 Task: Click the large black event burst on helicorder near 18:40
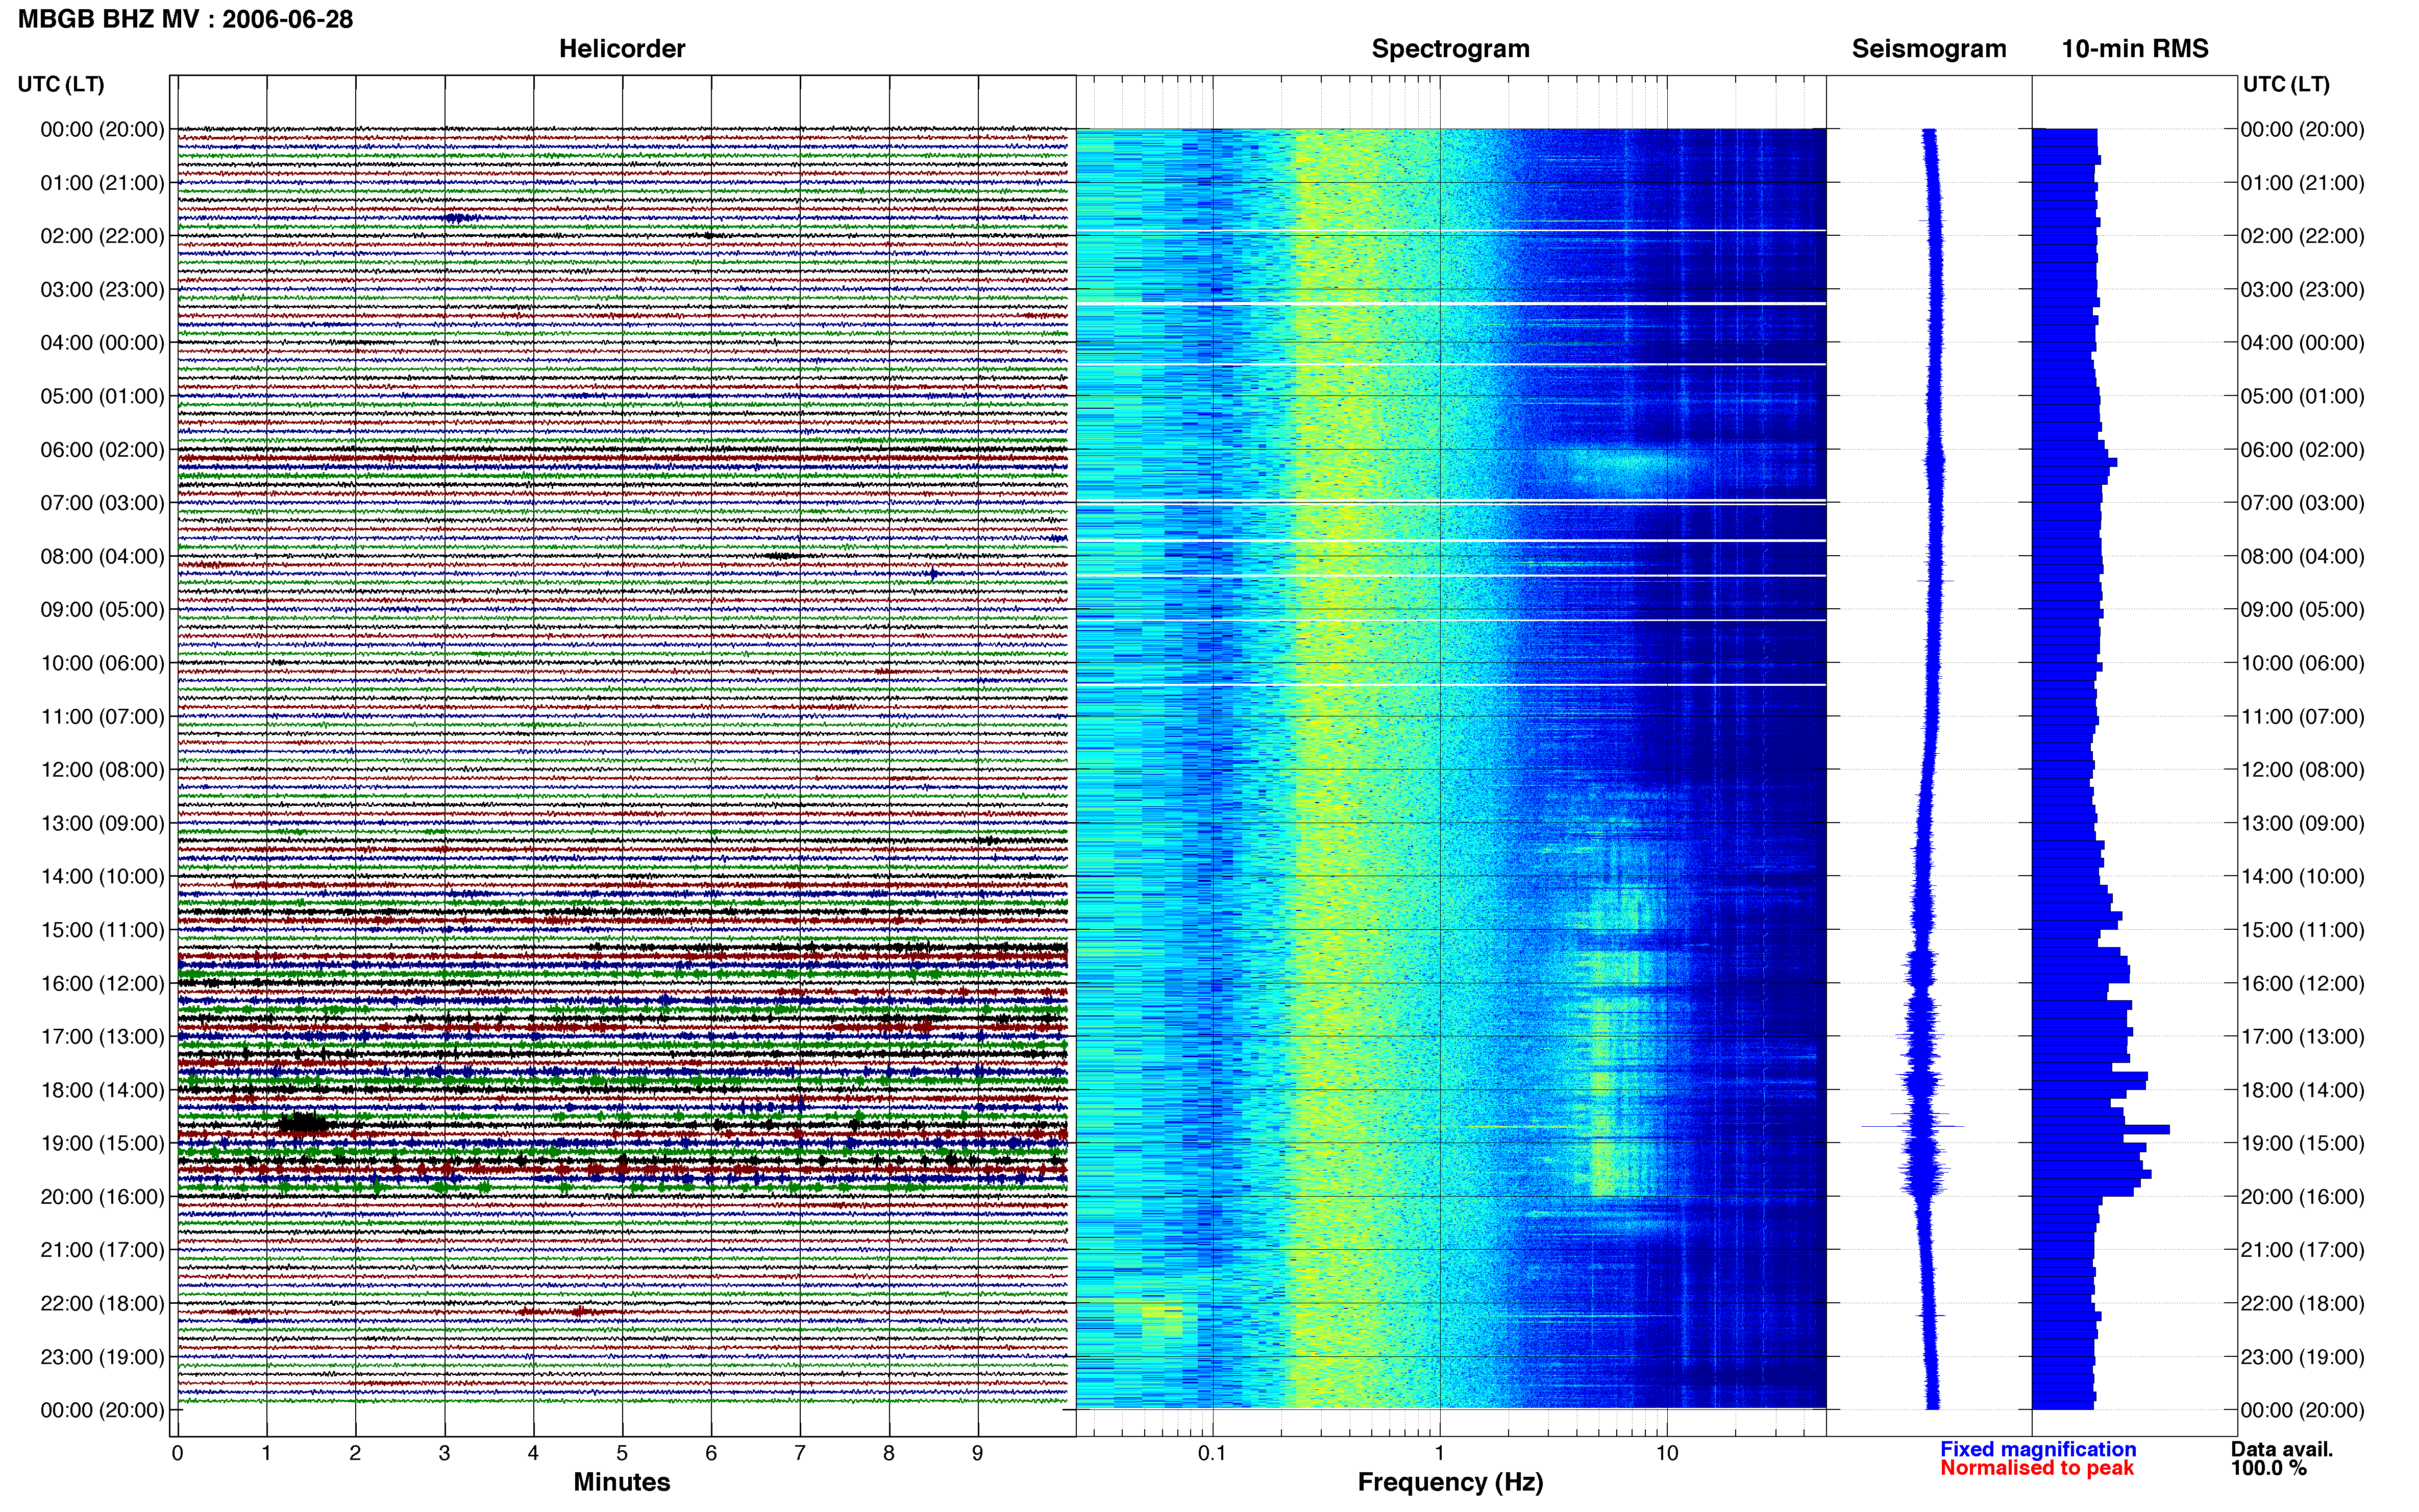click(x=303, y=1124)
